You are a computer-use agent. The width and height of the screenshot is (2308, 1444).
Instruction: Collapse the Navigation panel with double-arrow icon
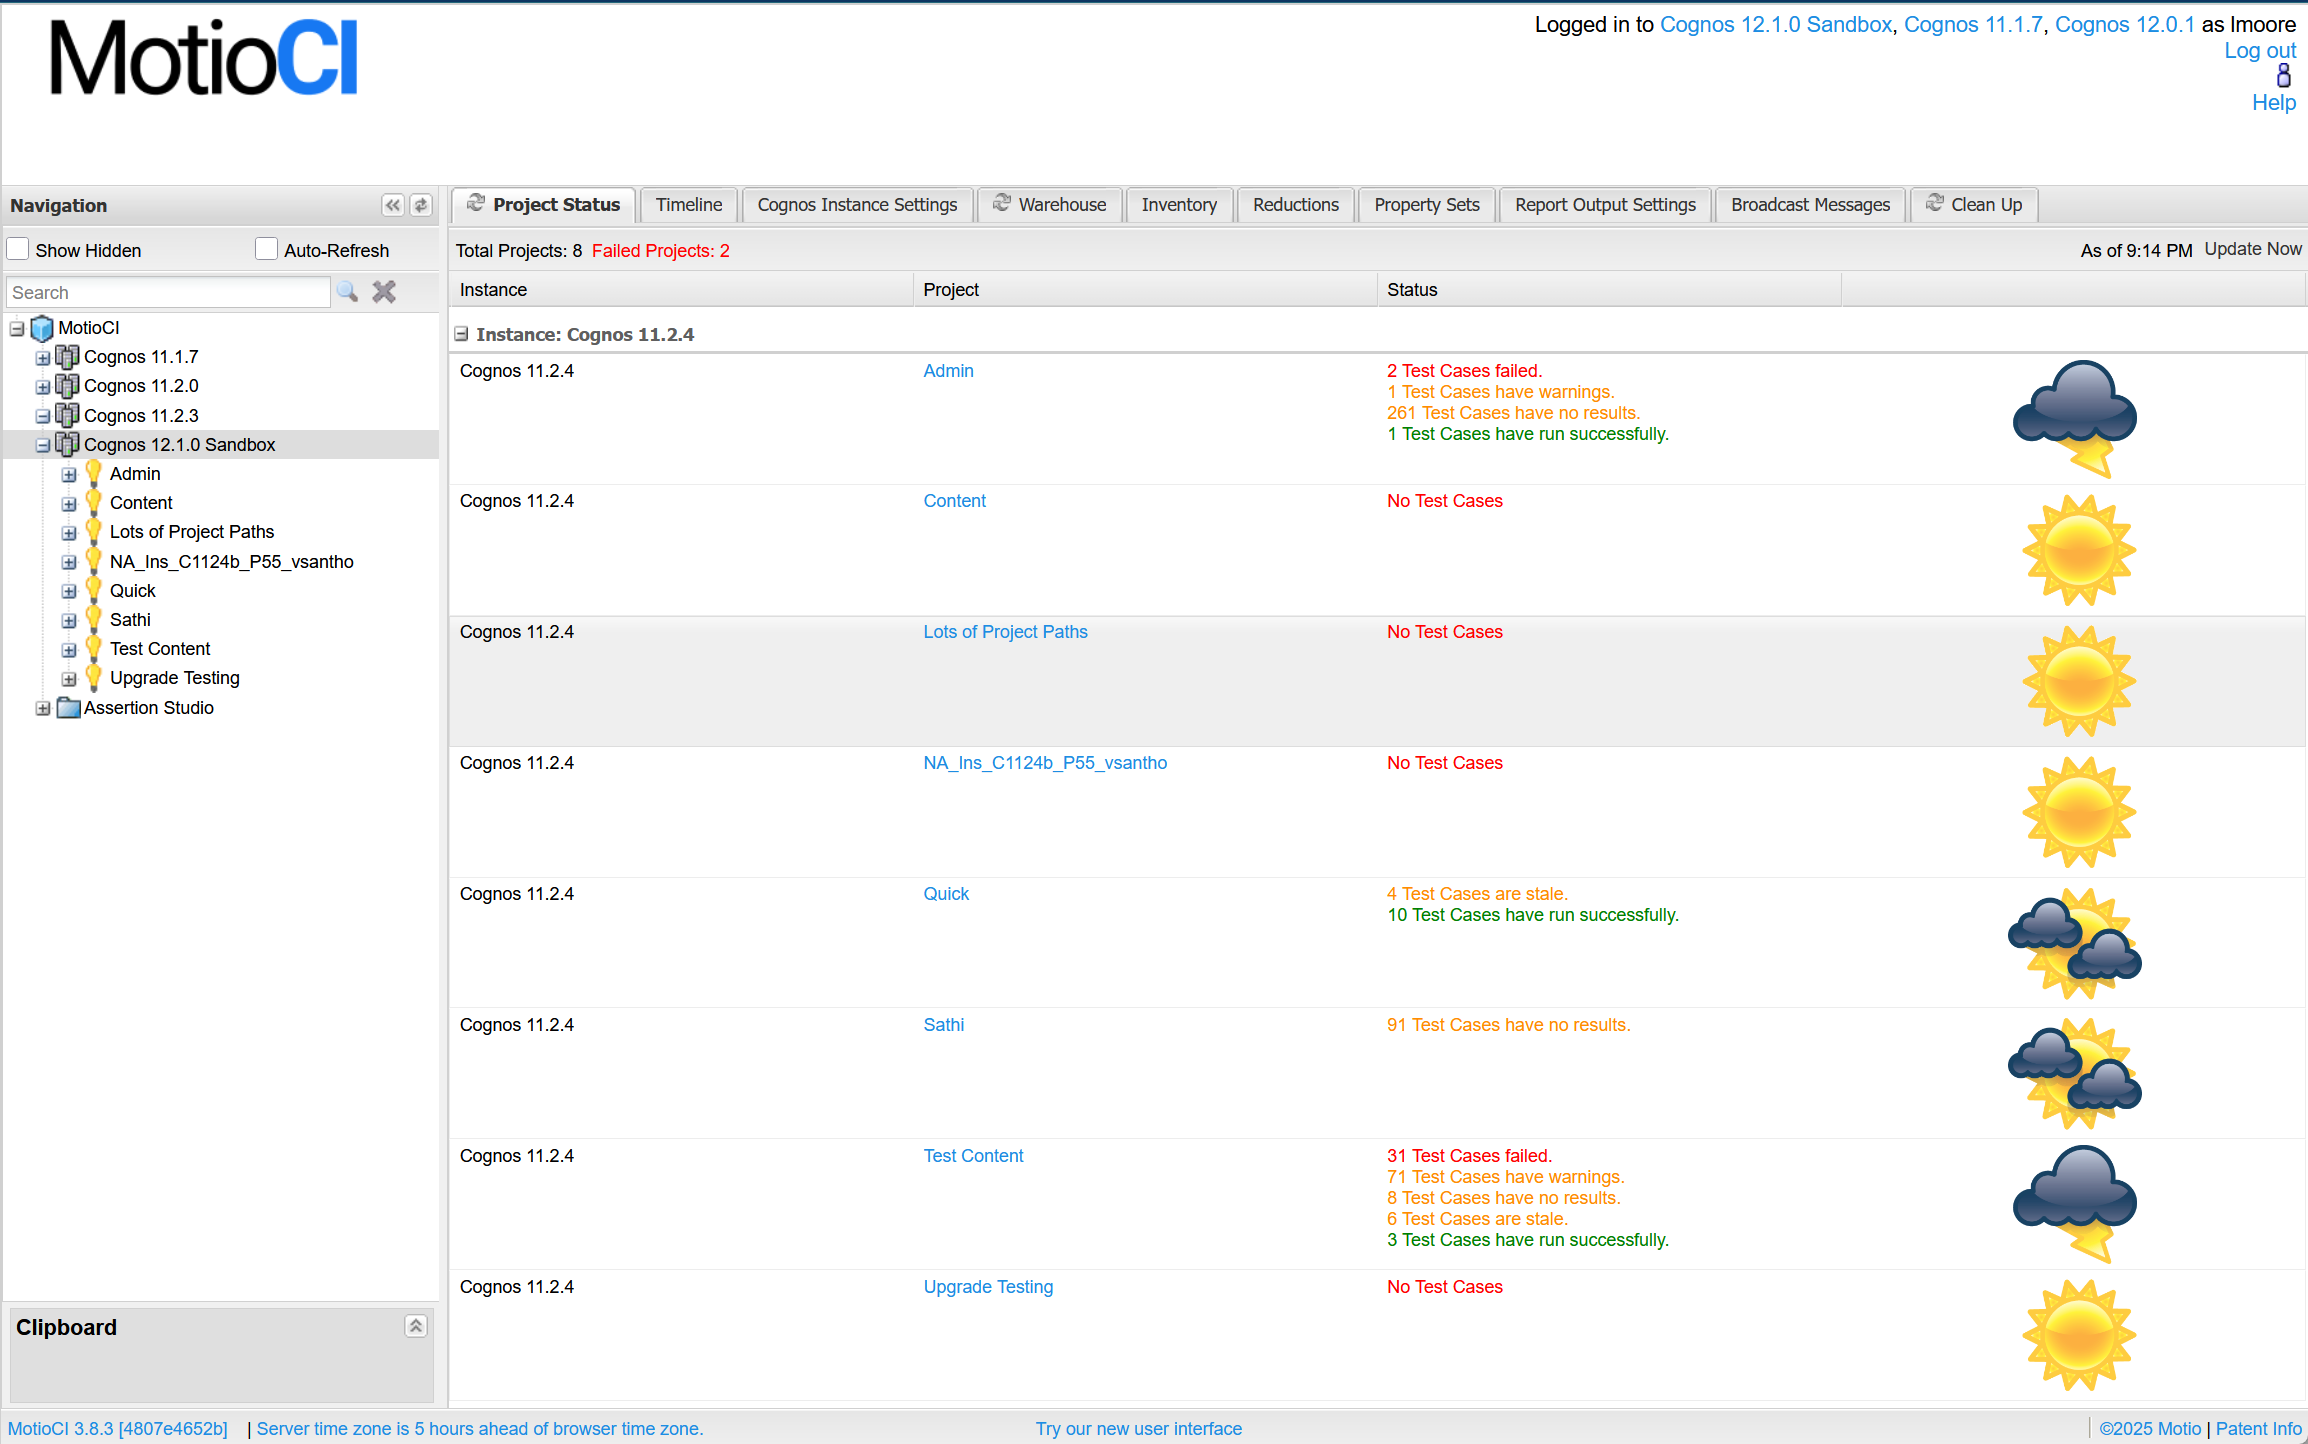point(393,205)
